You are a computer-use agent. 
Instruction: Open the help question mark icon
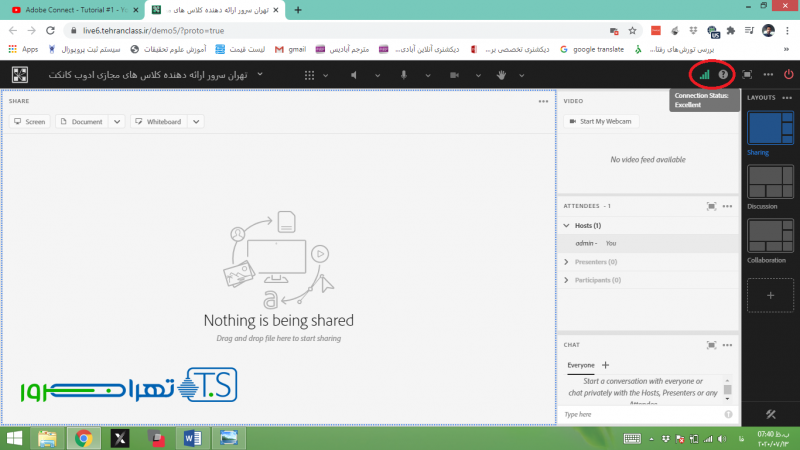tap(723, 74)
